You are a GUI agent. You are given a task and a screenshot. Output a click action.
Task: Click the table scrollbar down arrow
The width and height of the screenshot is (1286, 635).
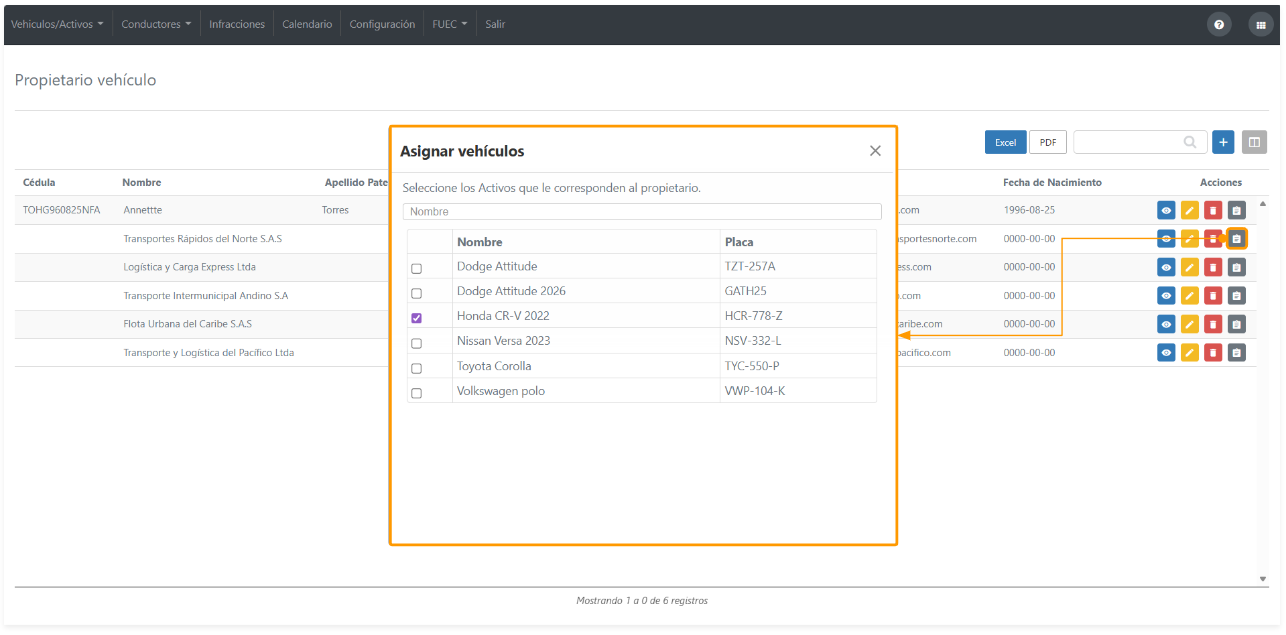(1262, 579)
